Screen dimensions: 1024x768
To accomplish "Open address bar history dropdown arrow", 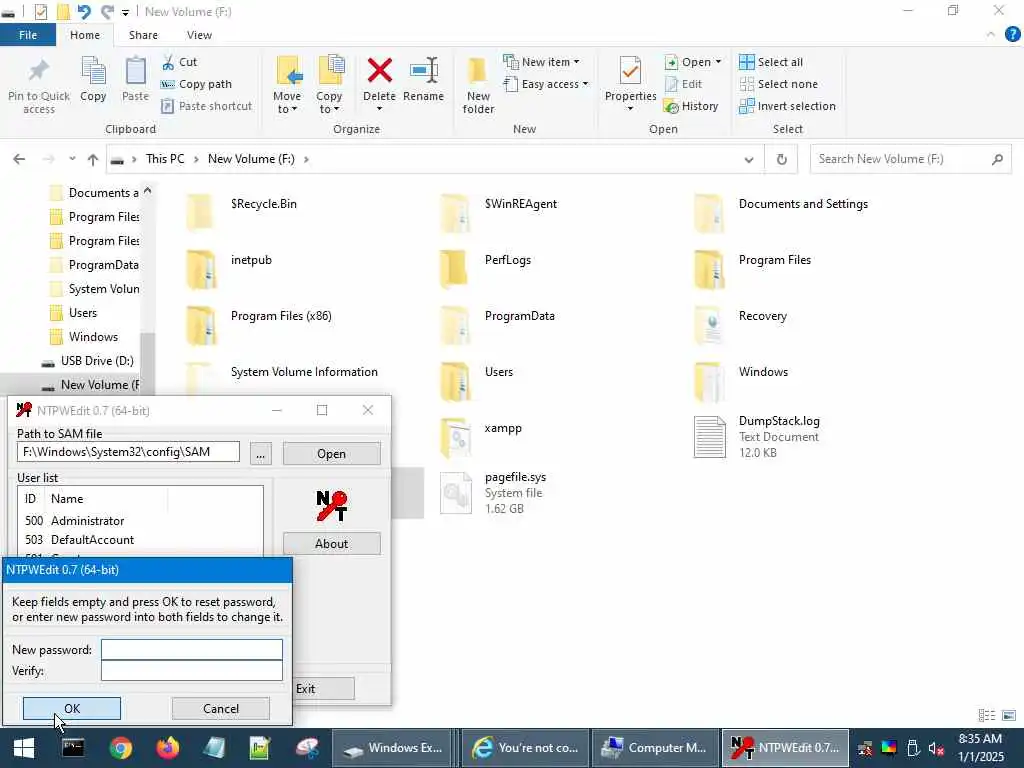I will pos(749,159).
